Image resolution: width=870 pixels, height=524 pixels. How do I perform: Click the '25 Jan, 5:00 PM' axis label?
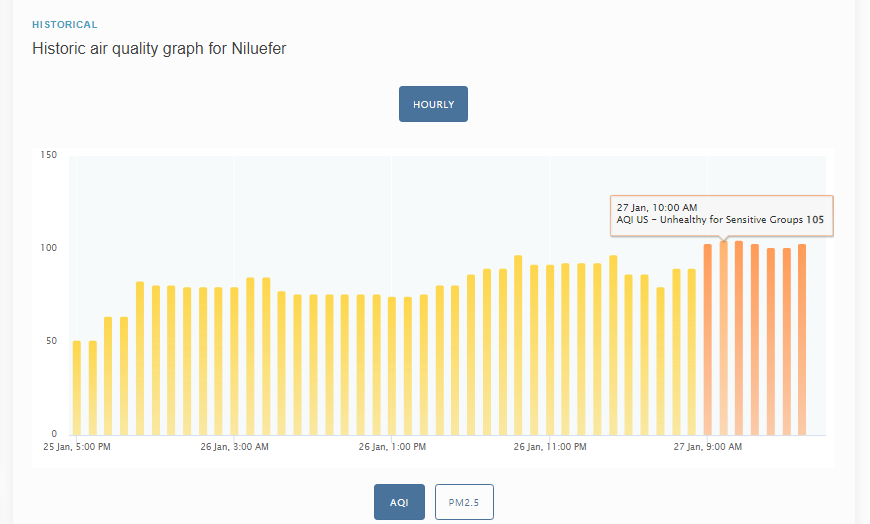coord(77,447)
